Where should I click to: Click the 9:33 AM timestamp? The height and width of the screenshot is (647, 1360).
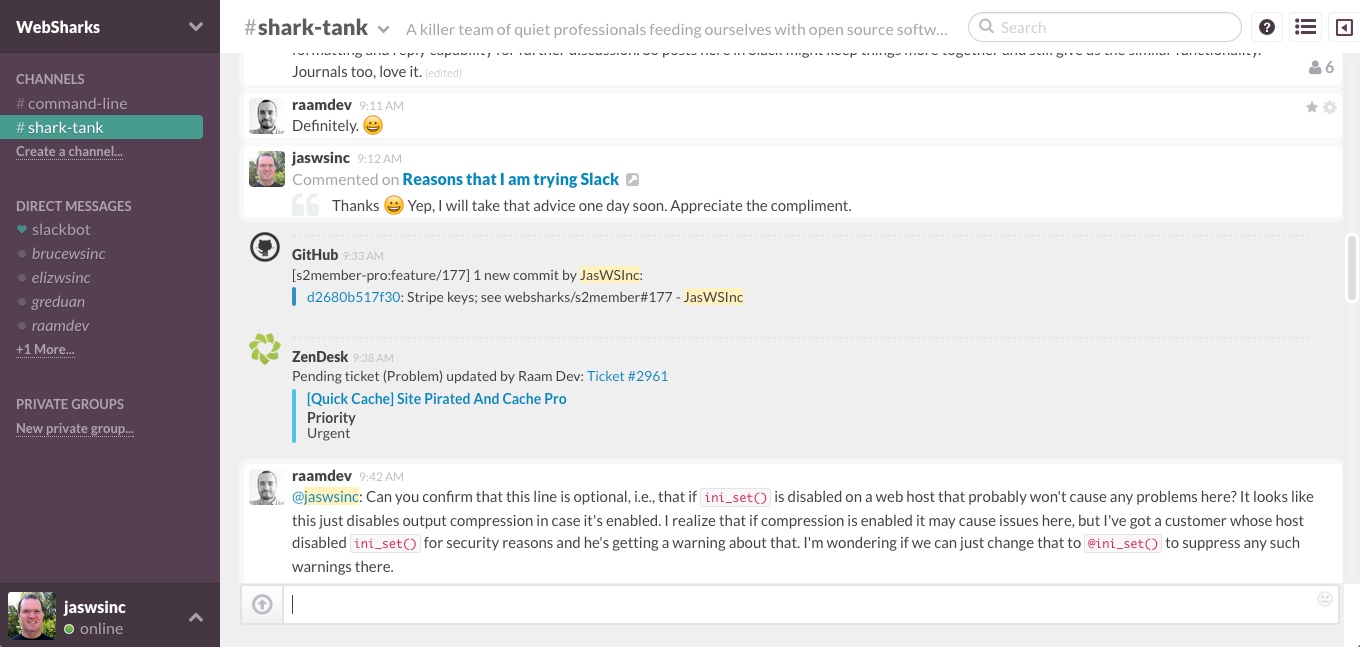tap(365, 256)
